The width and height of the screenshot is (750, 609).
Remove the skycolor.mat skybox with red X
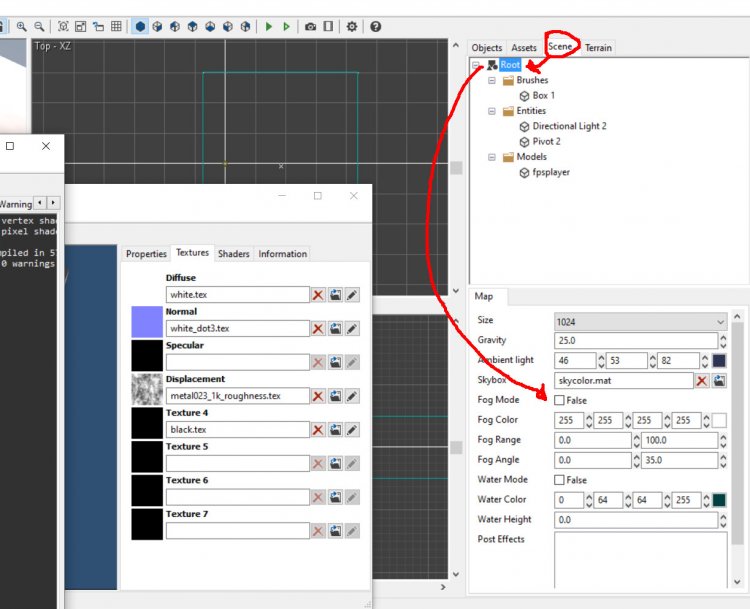[x=702, y=381]
